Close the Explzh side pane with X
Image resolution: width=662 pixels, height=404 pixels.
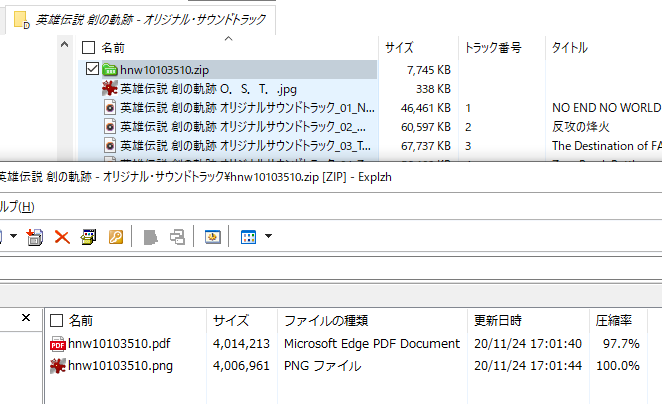26,317
